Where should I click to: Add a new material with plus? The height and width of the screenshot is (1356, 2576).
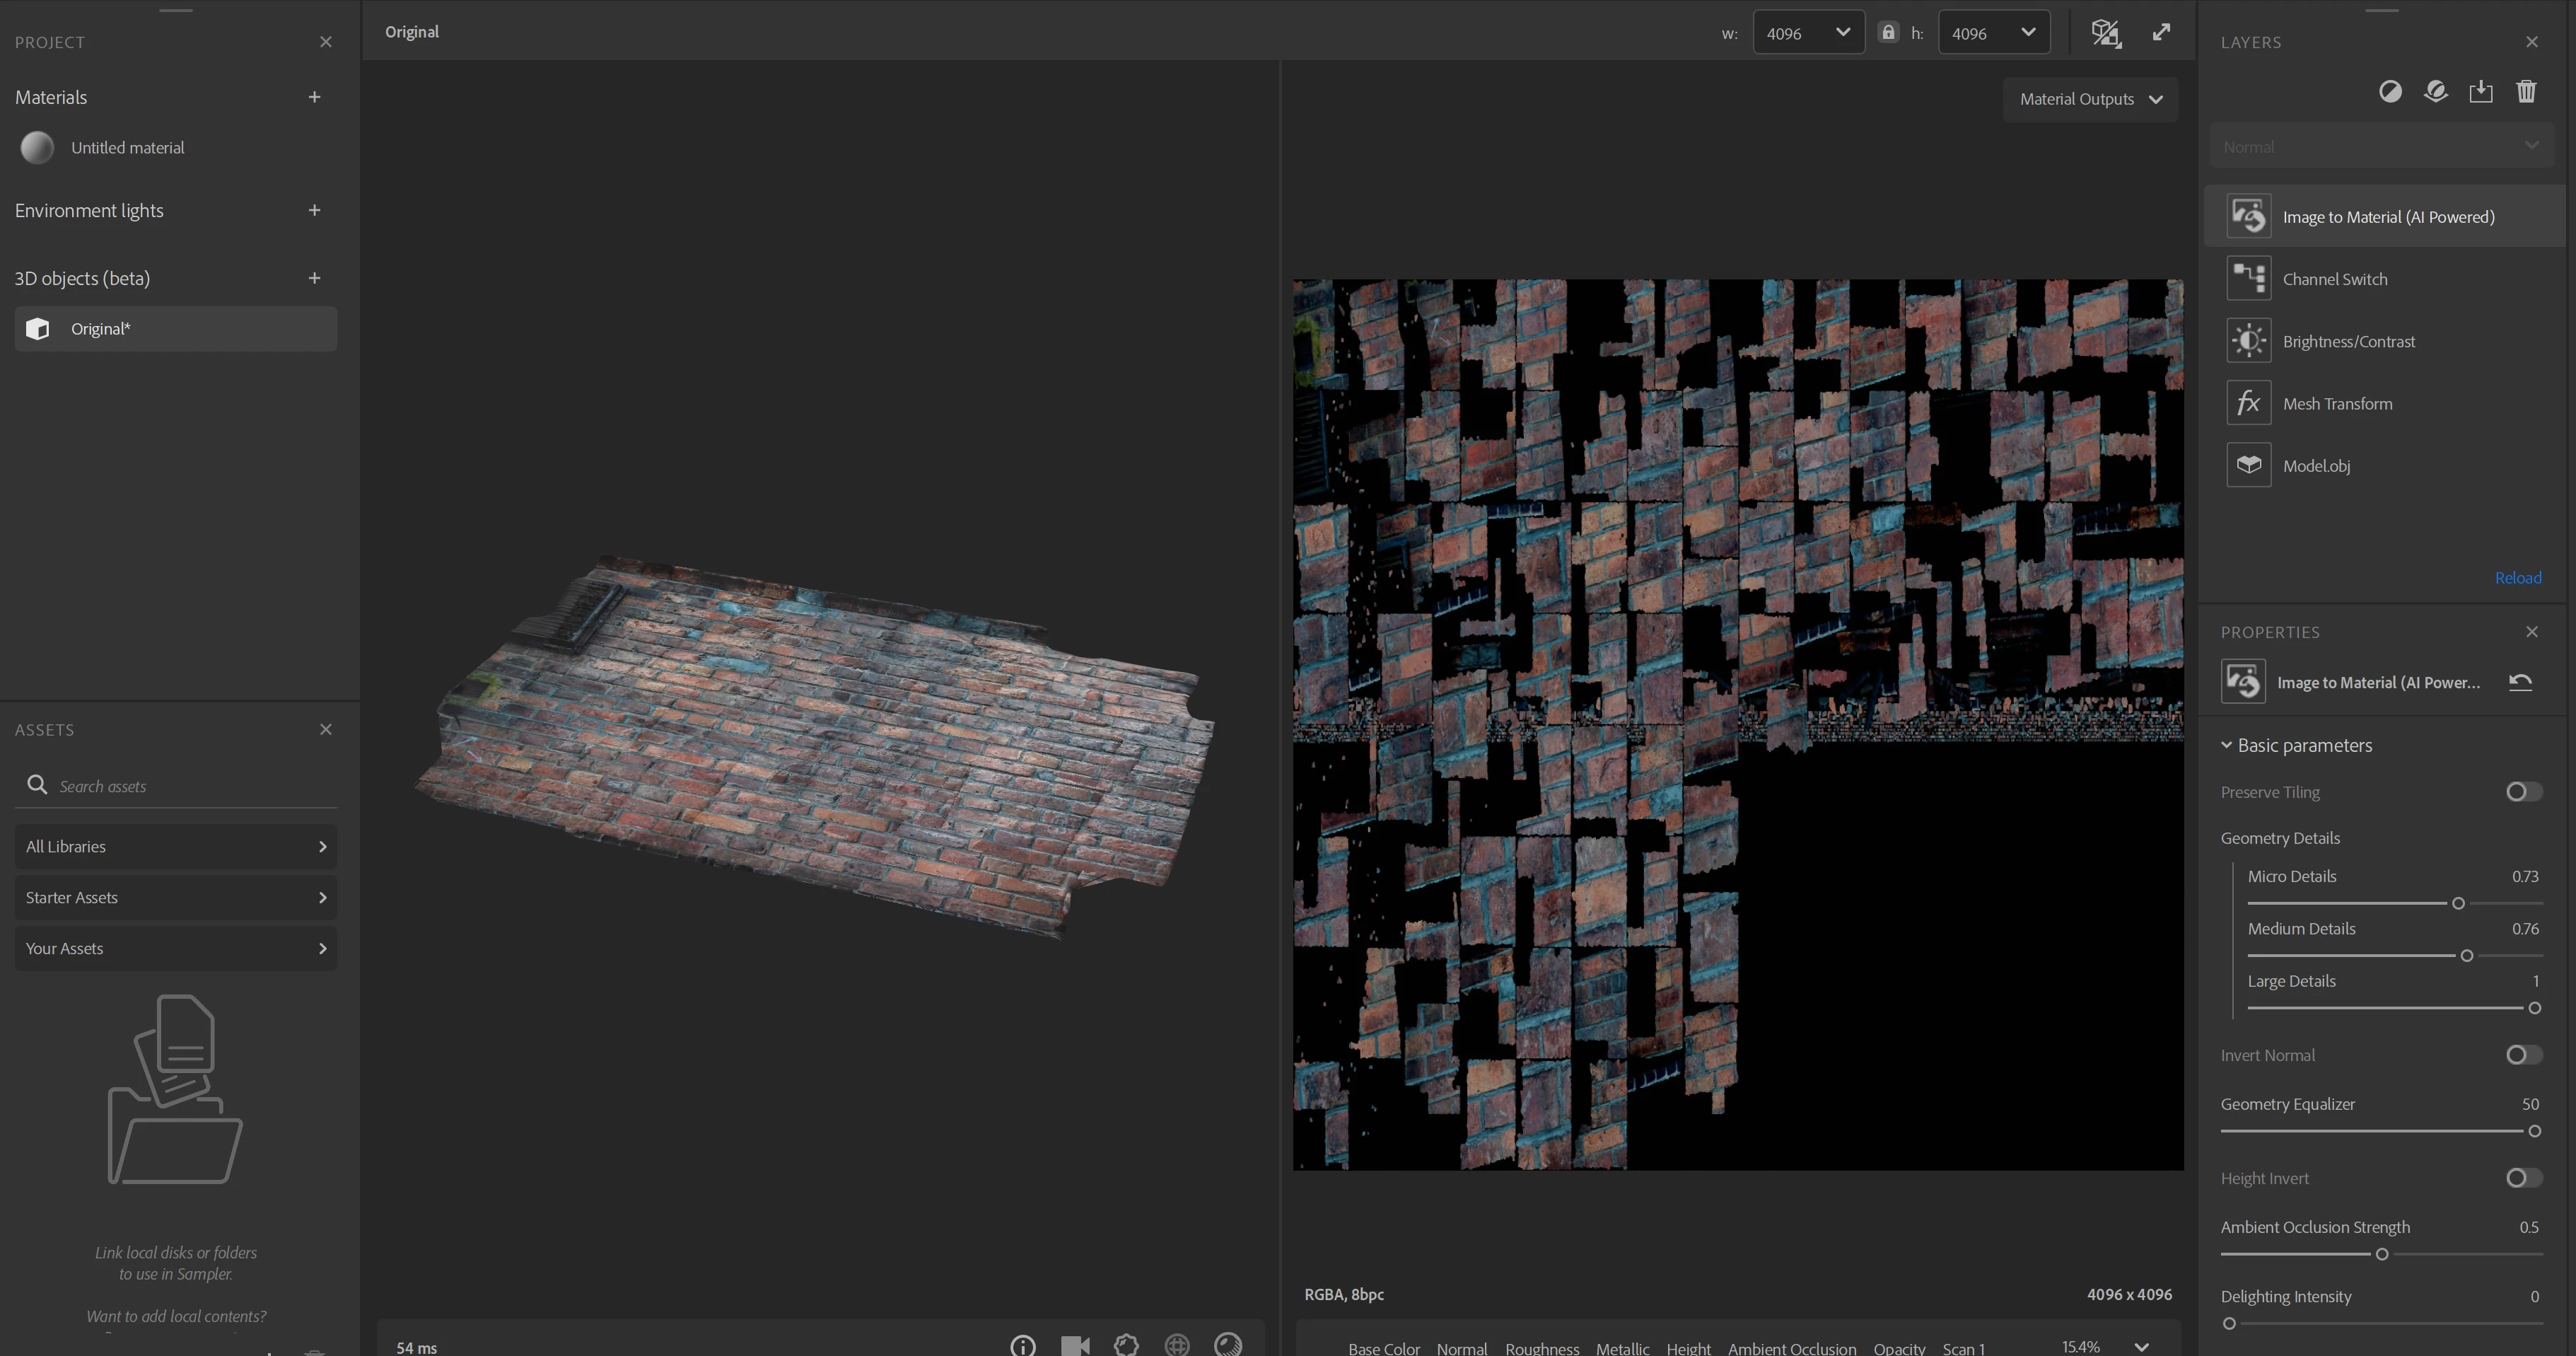[x=314, y=97]
